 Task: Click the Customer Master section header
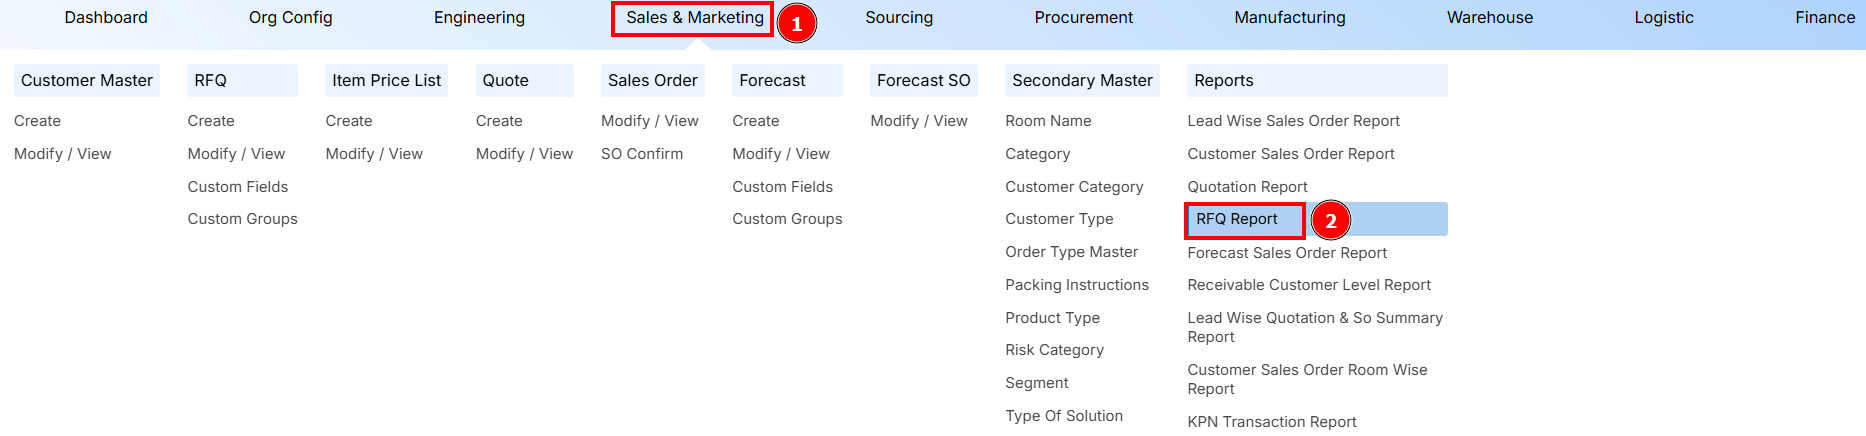pos(87,81)
